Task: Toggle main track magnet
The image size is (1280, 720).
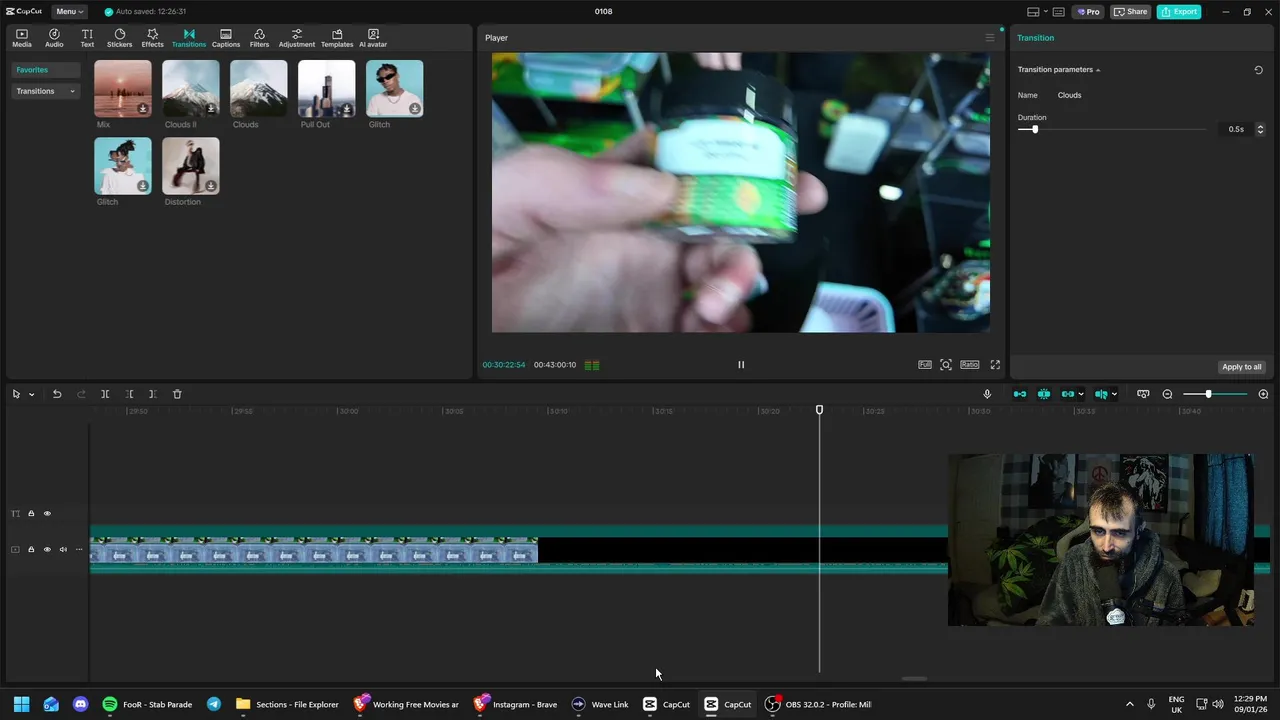Action: point(1020,394)
